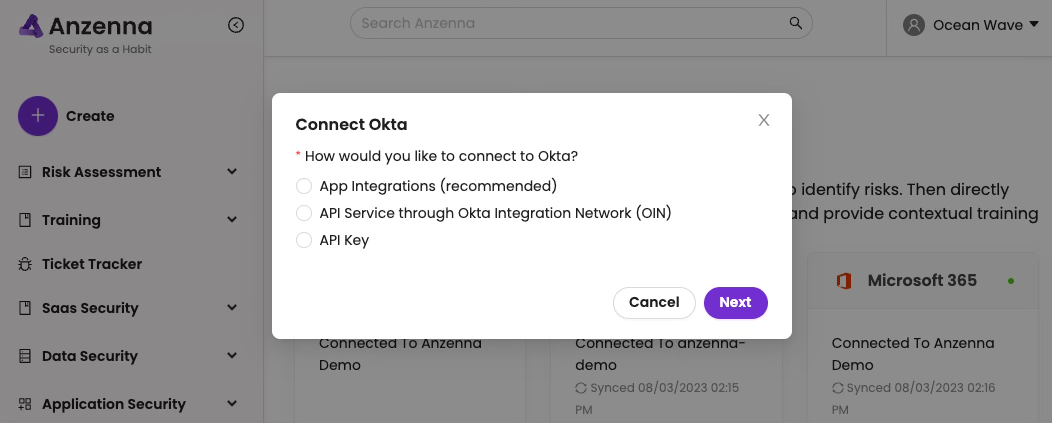1052x423 pixels.
Task: Open the Saas Security menu item
Action: tap(90, 308)
